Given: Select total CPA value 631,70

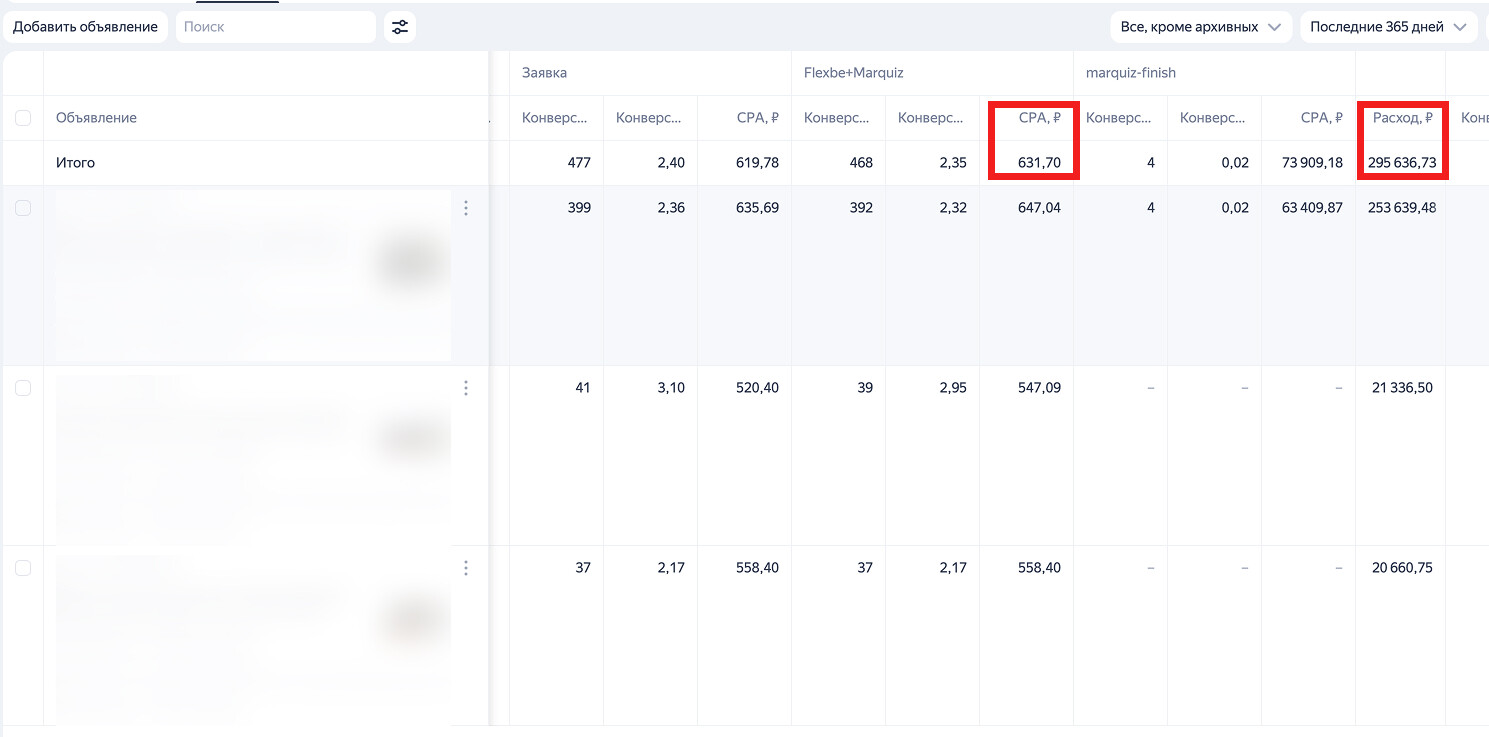Looking at the screenshot, I should [x=1039, y=163].
